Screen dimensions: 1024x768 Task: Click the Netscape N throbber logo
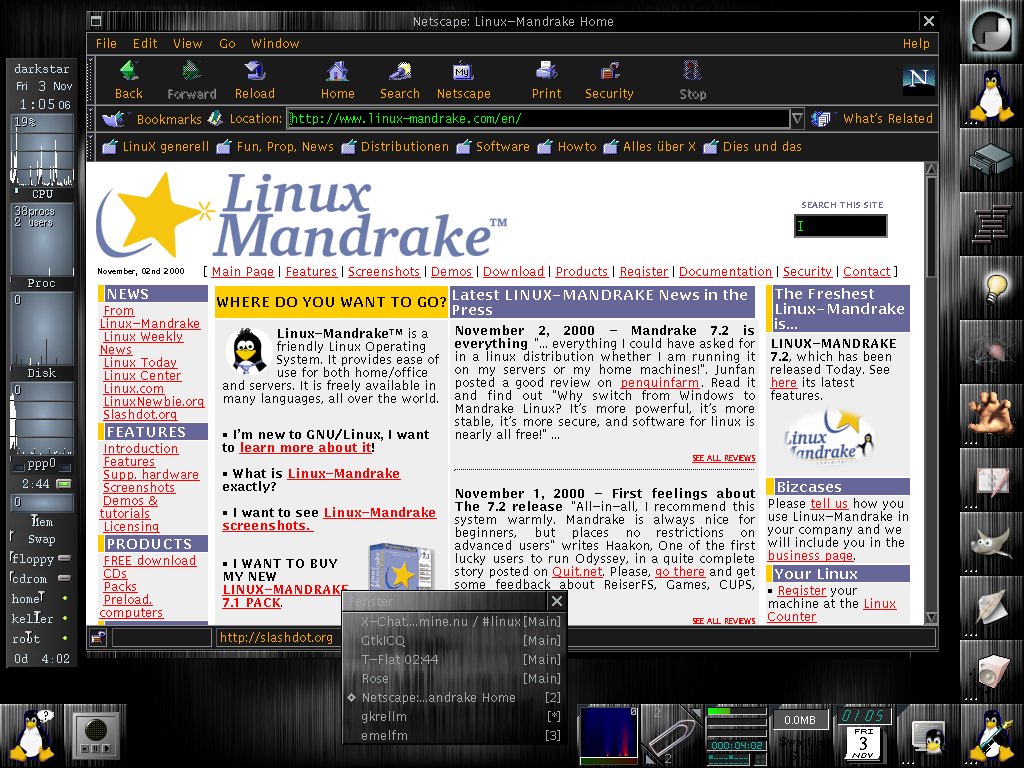(x=918, y=80)
